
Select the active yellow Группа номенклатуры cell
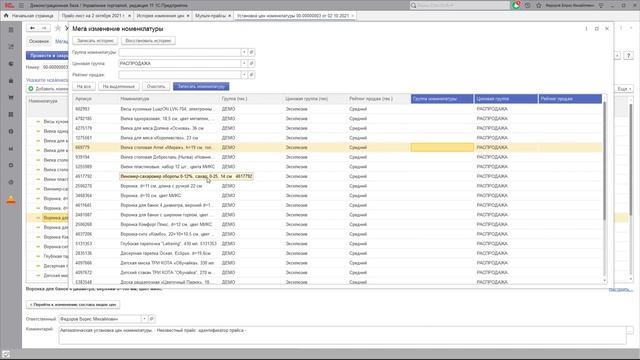coord(442,147)
